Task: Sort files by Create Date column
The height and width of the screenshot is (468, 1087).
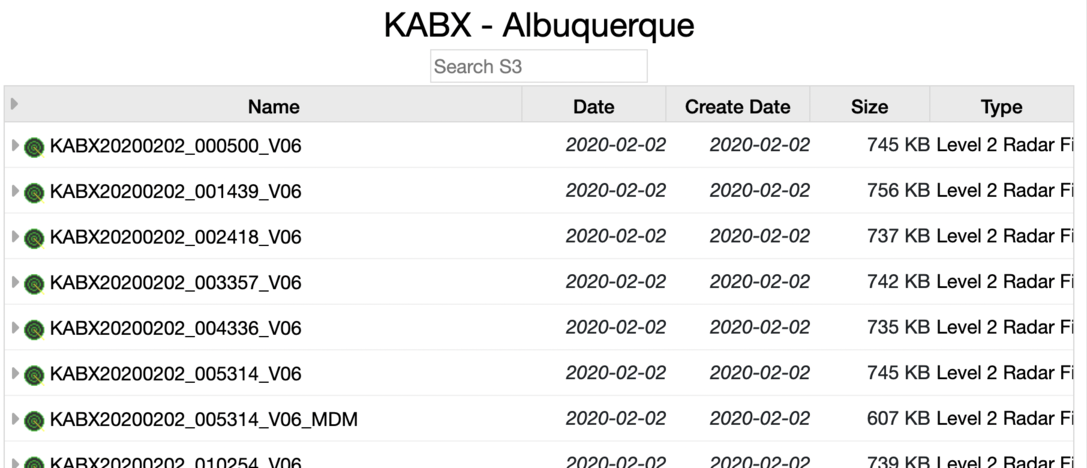Action: click(737, 106)
